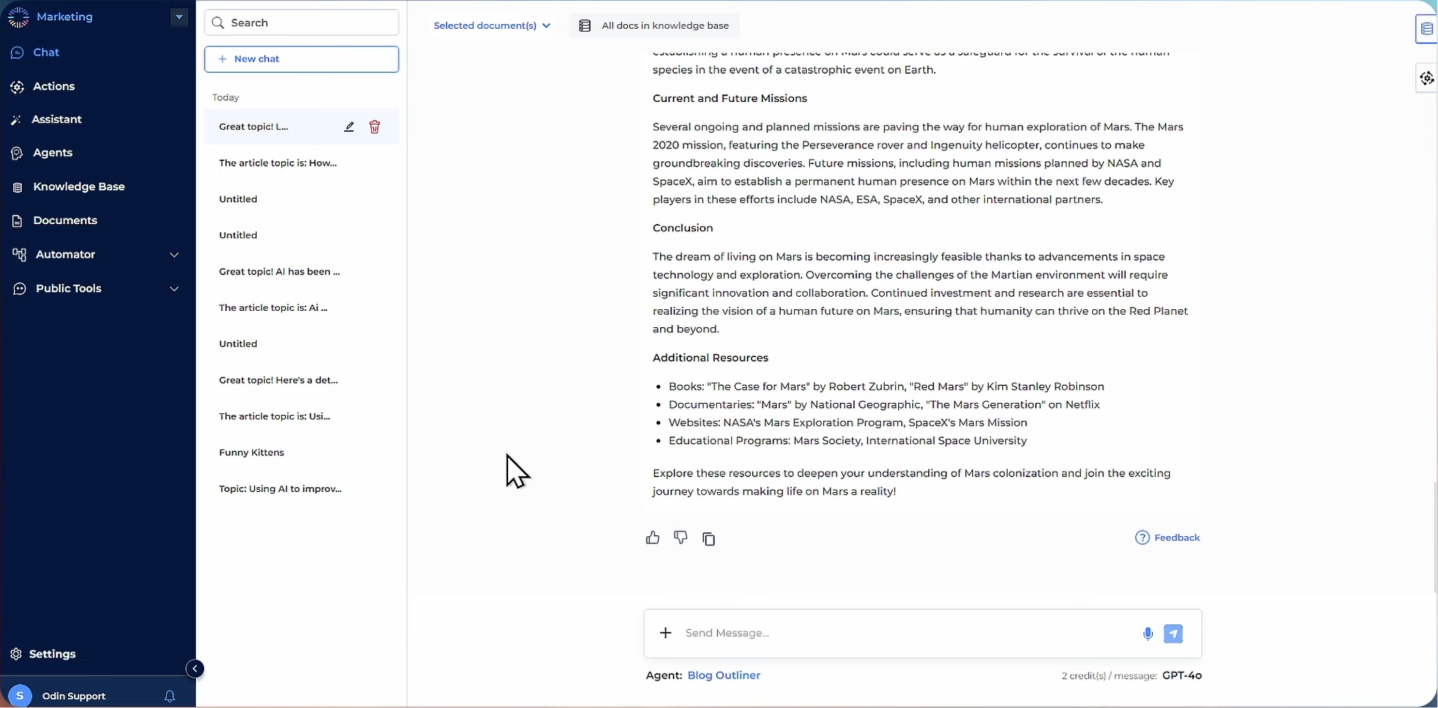Click the trash icon to delete current chat
The image size is (1438, 708).
[374, 127]
